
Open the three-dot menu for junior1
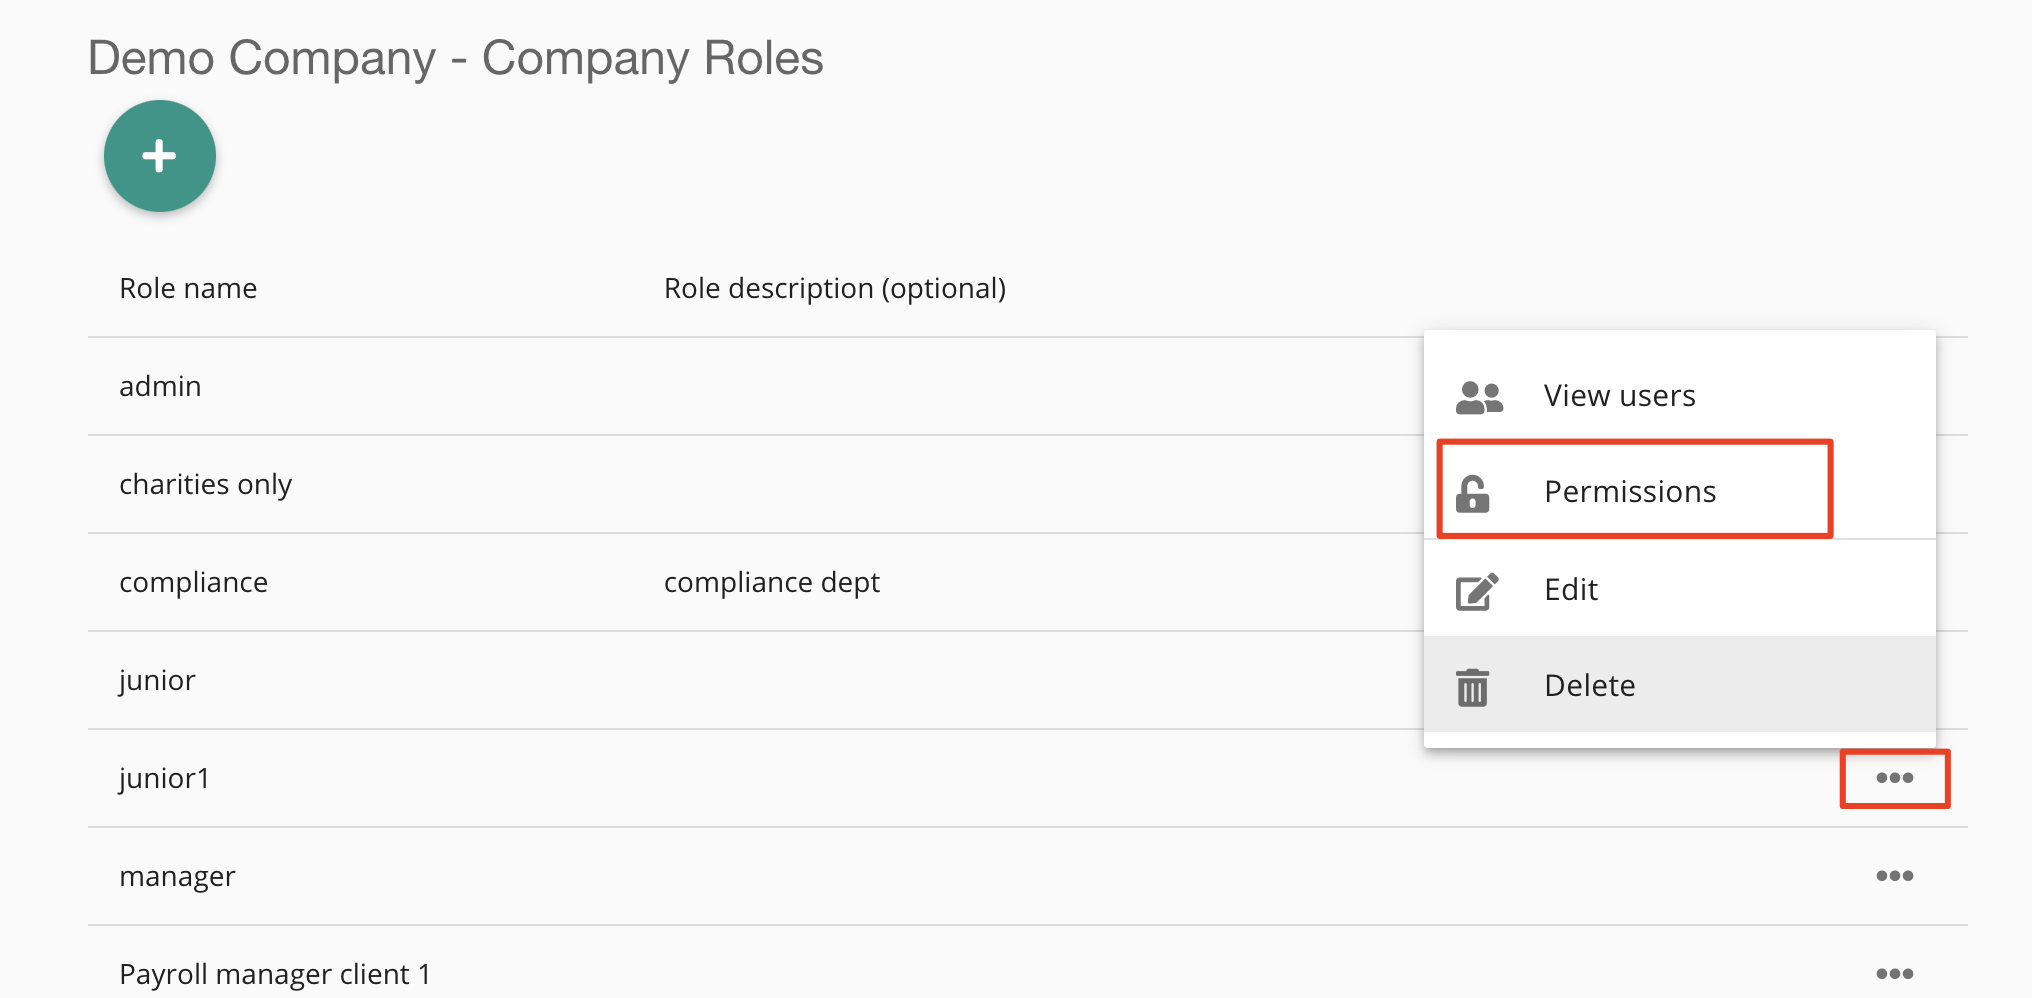1894,778
